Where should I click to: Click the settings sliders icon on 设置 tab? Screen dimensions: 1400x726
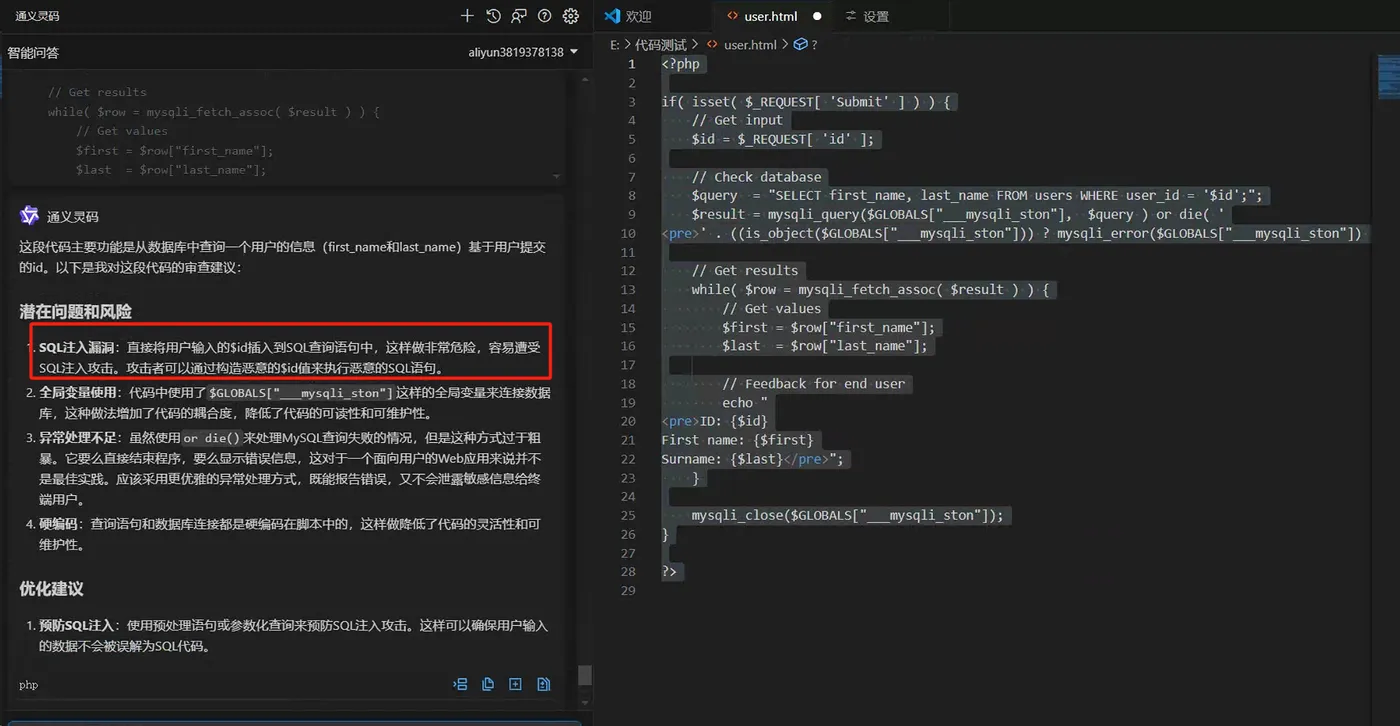point(851,16)
